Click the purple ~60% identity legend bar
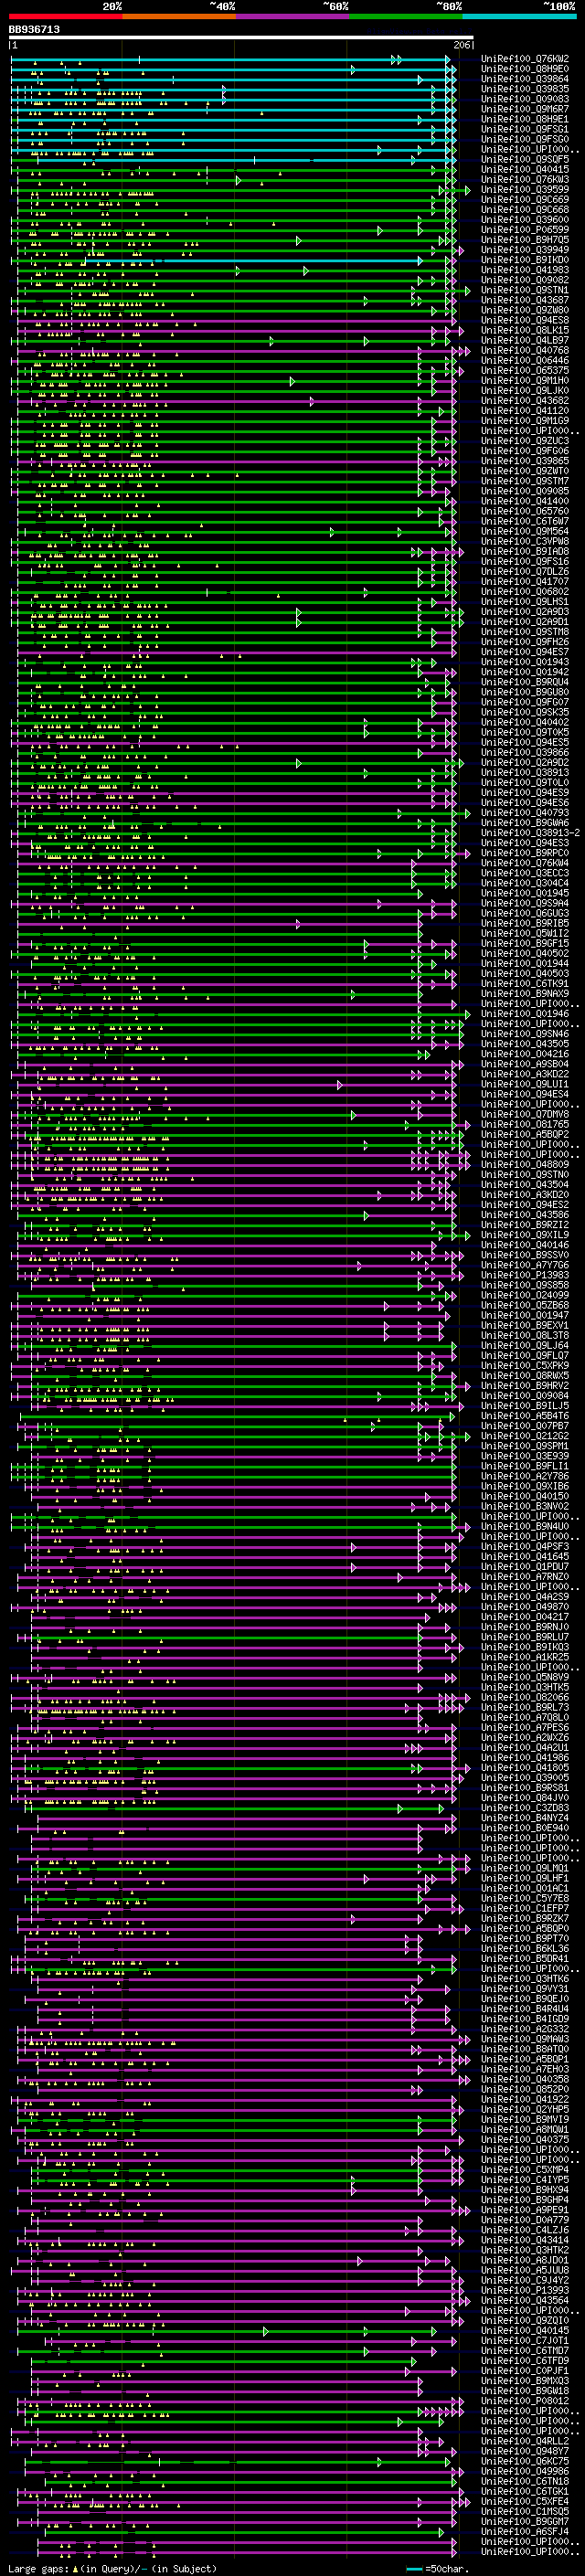The height and width of the screenshot is (2576, 585). (293, 16)
